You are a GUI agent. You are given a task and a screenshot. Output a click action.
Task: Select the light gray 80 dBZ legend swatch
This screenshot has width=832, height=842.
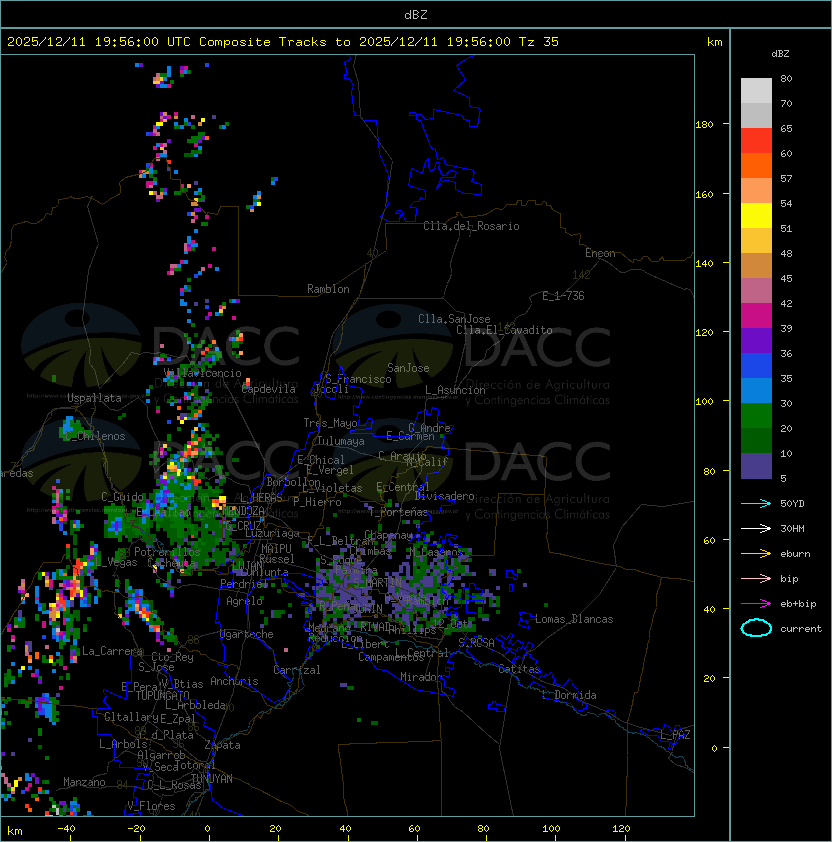[x=756, y=90]
